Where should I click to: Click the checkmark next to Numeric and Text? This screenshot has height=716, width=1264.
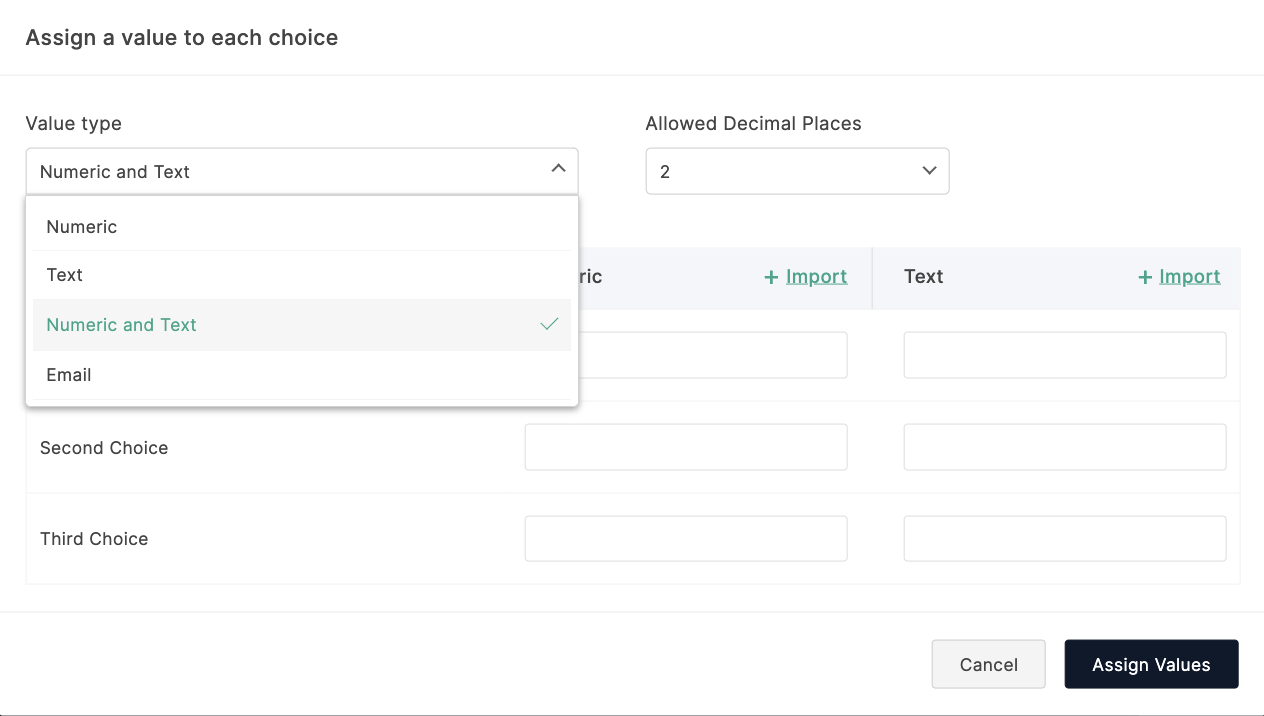pos(549,324)
